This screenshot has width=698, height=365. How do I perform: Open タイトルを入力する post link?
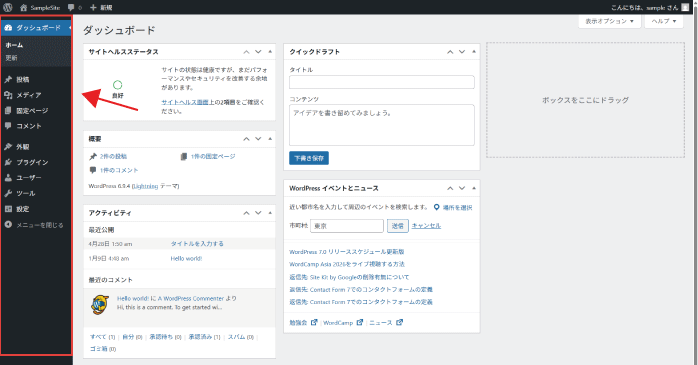pyautogui.click(x=197, y=244)
